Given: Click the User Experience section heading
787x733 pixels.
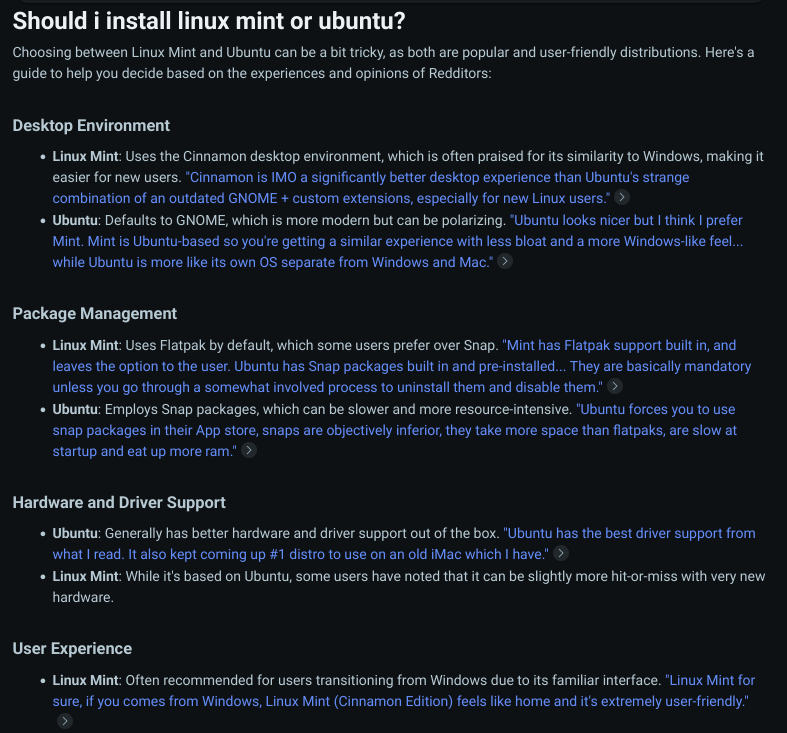Looking at the screenshot, I should pyautogui.click(x=72, y=648).
